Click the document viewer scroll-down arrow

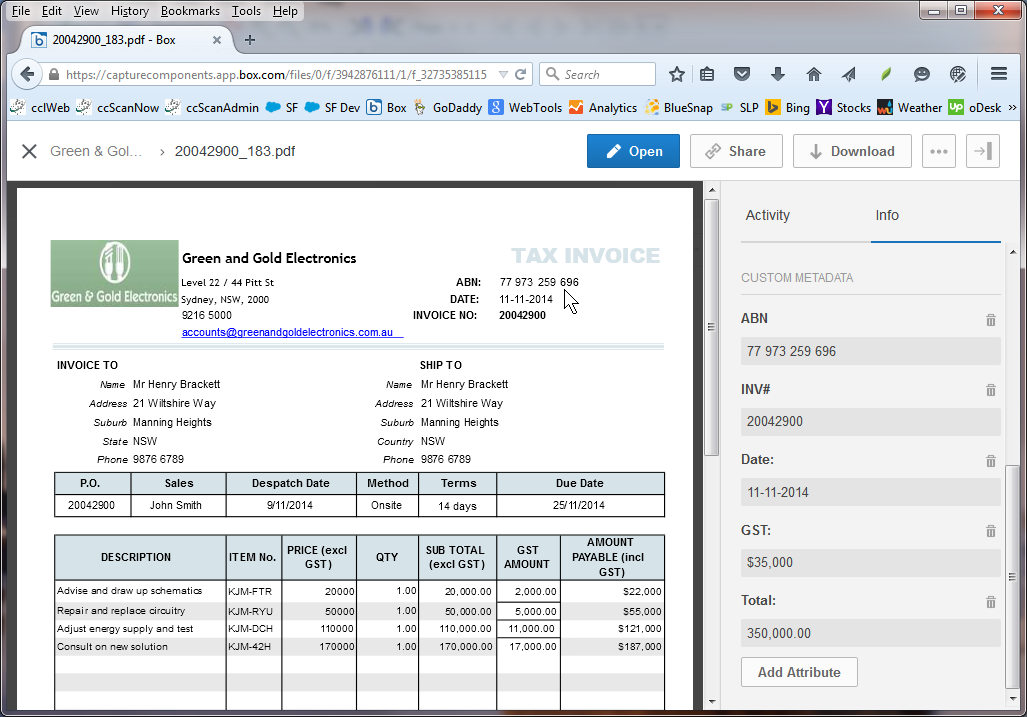click(x=712, y=702)
